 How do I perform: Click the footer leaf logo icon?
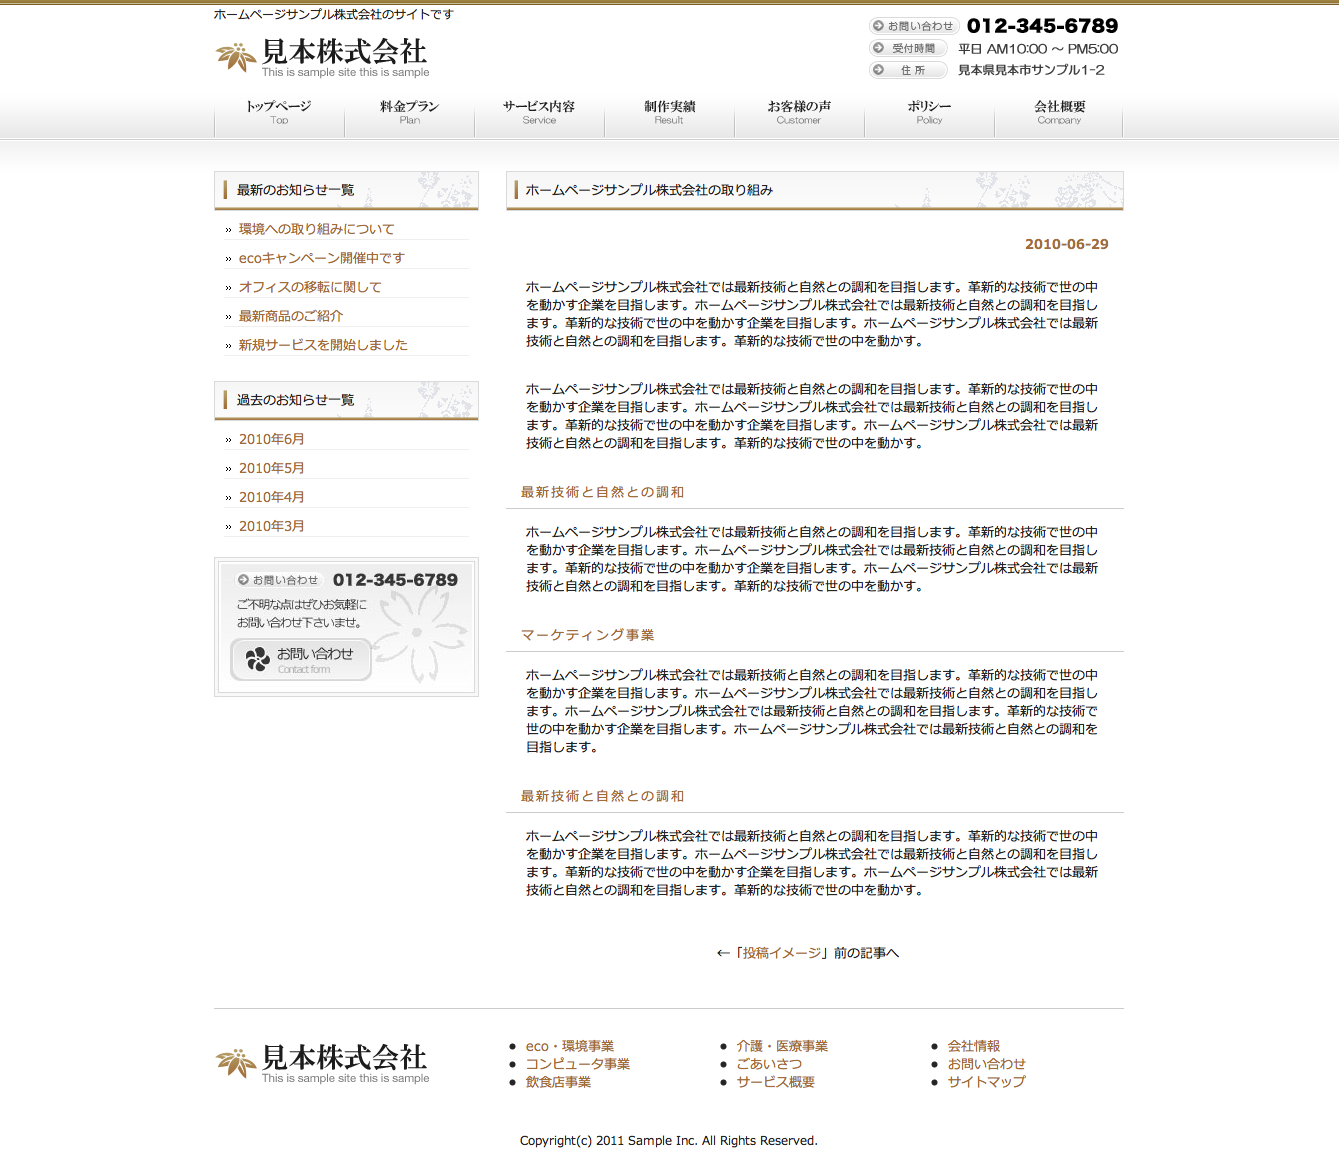pos(236,1062)
